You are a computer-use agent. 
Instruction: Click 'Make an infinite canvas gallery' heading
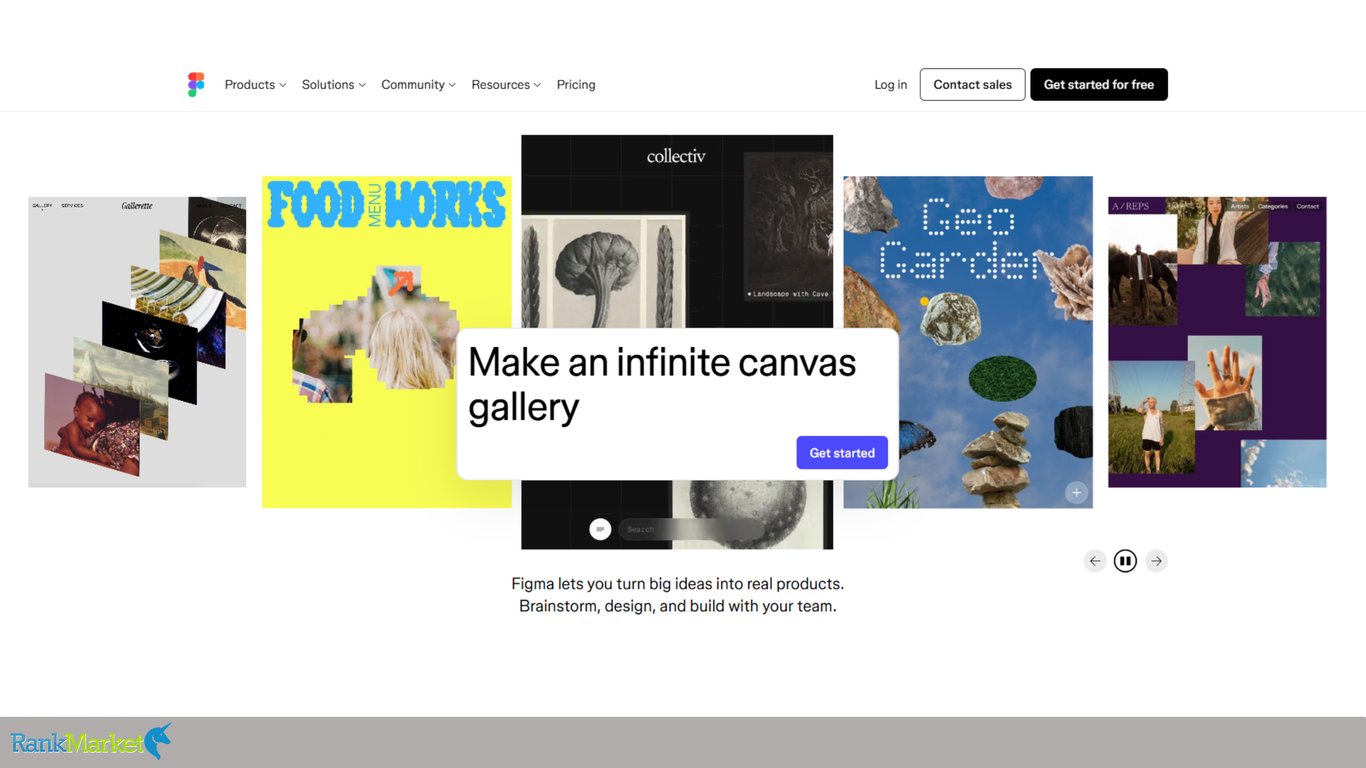(x=662, y=385)
